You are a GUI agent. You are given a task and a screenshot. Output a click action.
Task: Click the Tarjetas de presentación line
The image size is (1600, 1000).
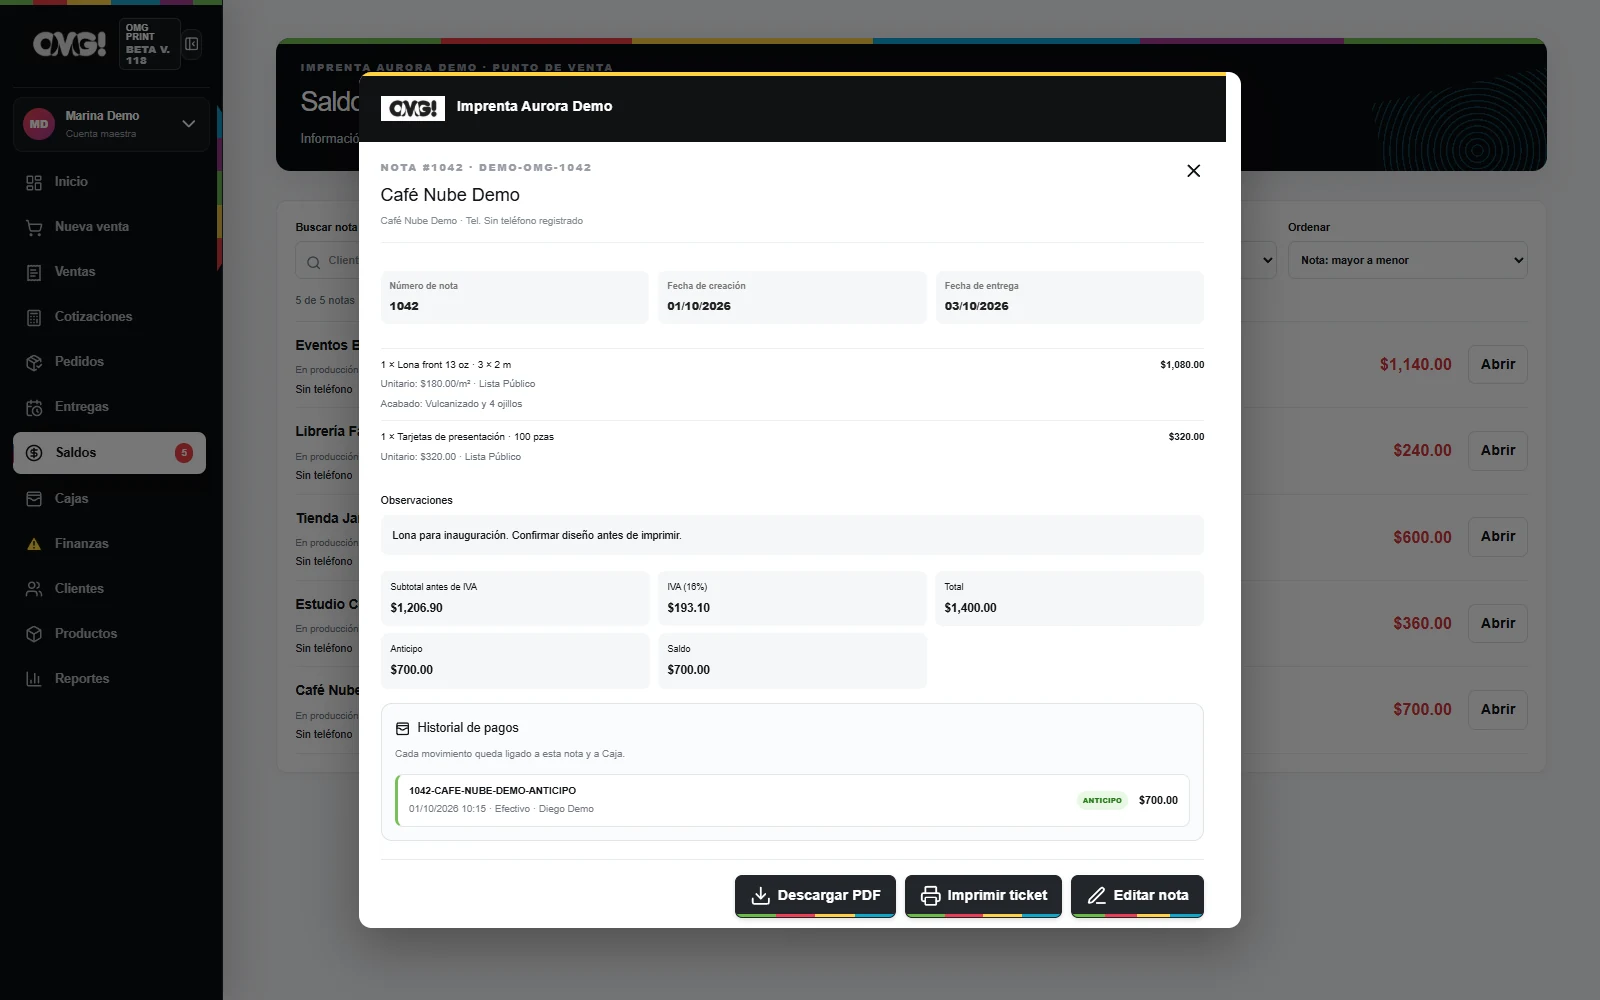(x=792, y=447)
